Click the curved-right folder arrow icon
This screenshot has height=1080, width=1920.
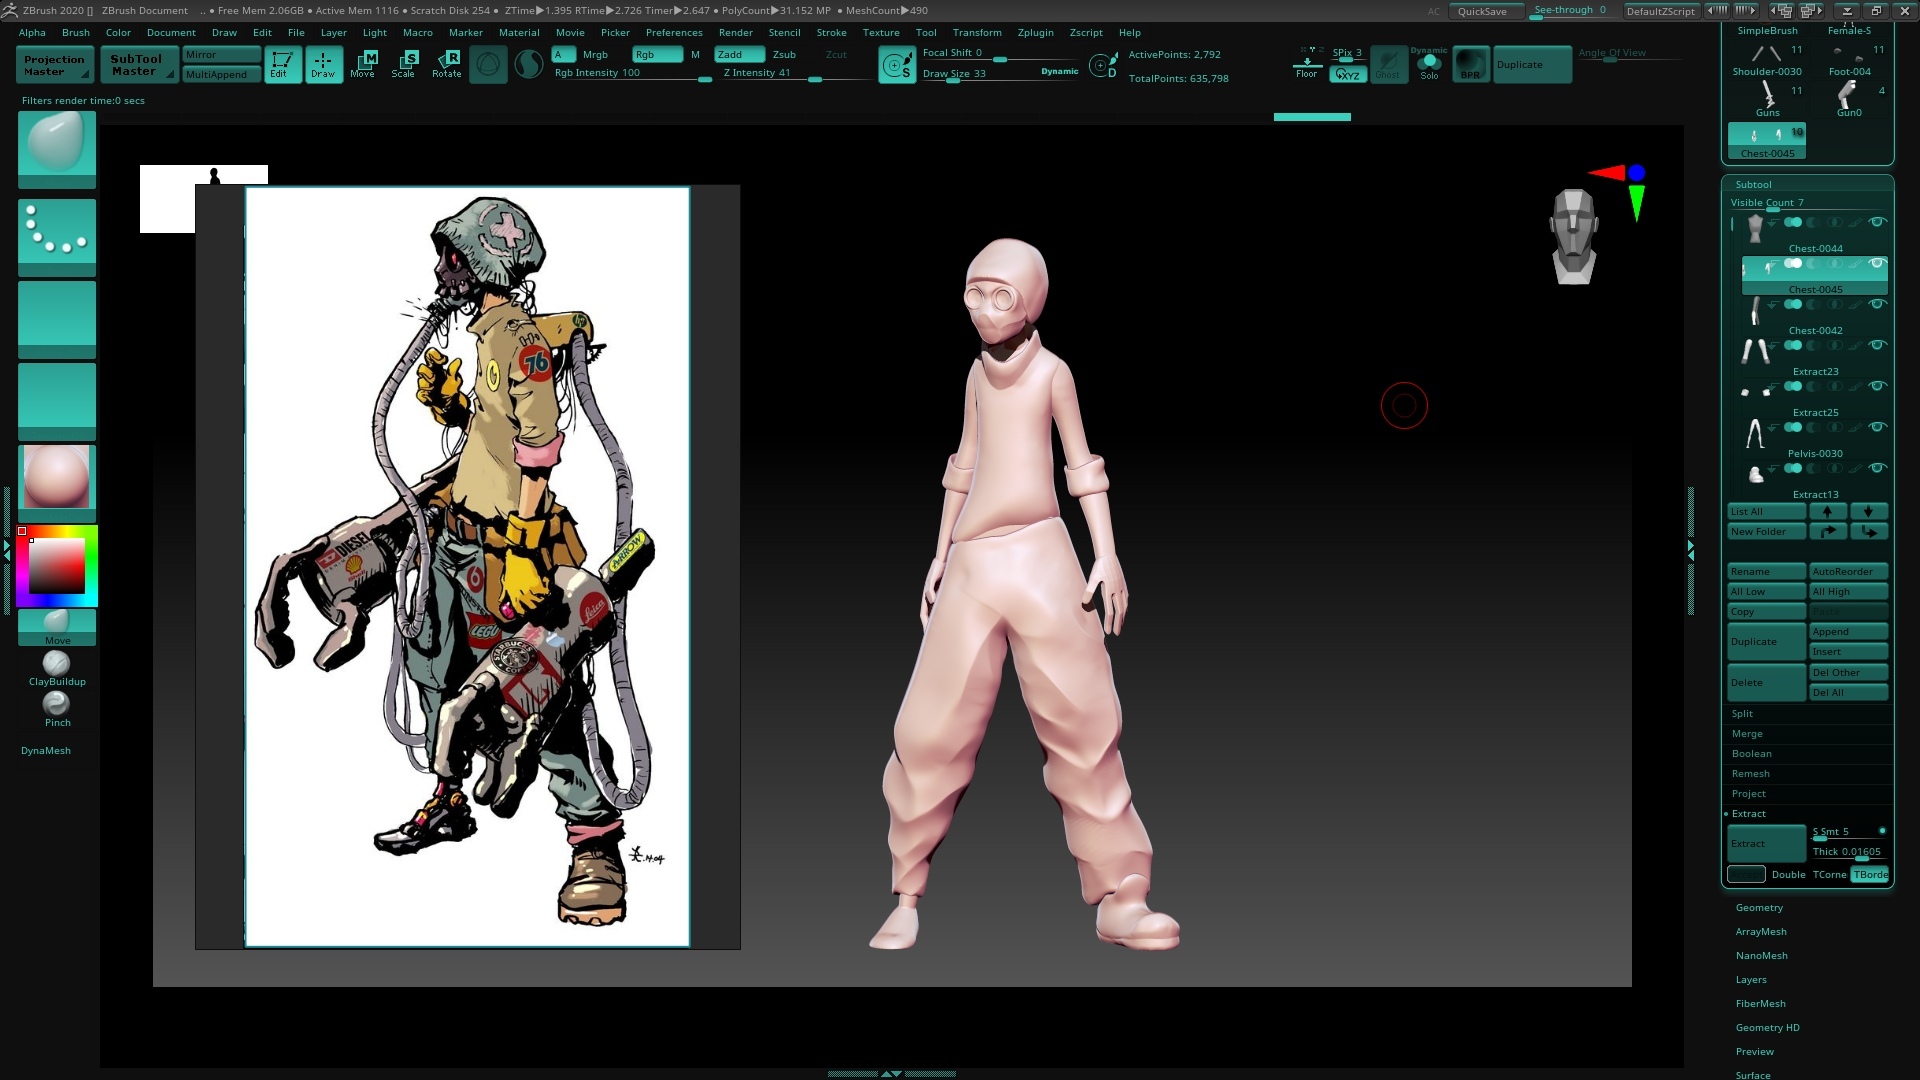[1827, 531]
